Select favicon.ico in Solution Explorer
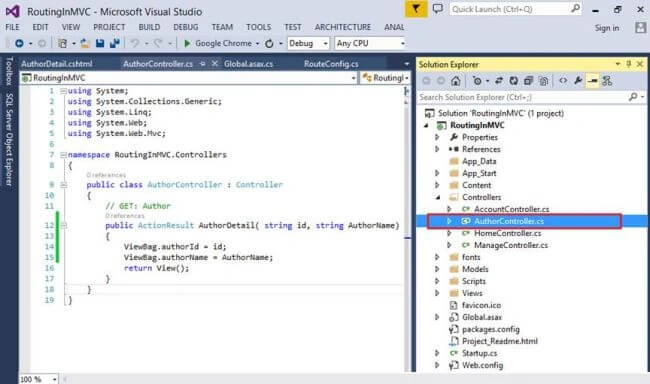650x384 pixels. pos(482,305)
